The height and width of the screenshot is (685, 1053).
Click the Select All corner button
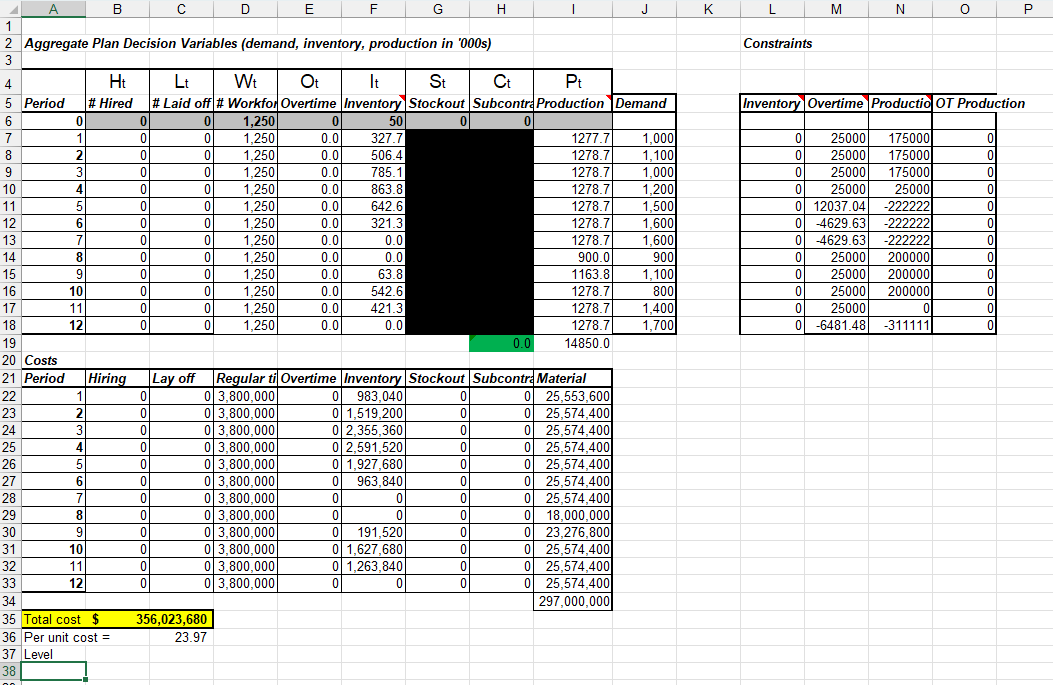point(10,8)
